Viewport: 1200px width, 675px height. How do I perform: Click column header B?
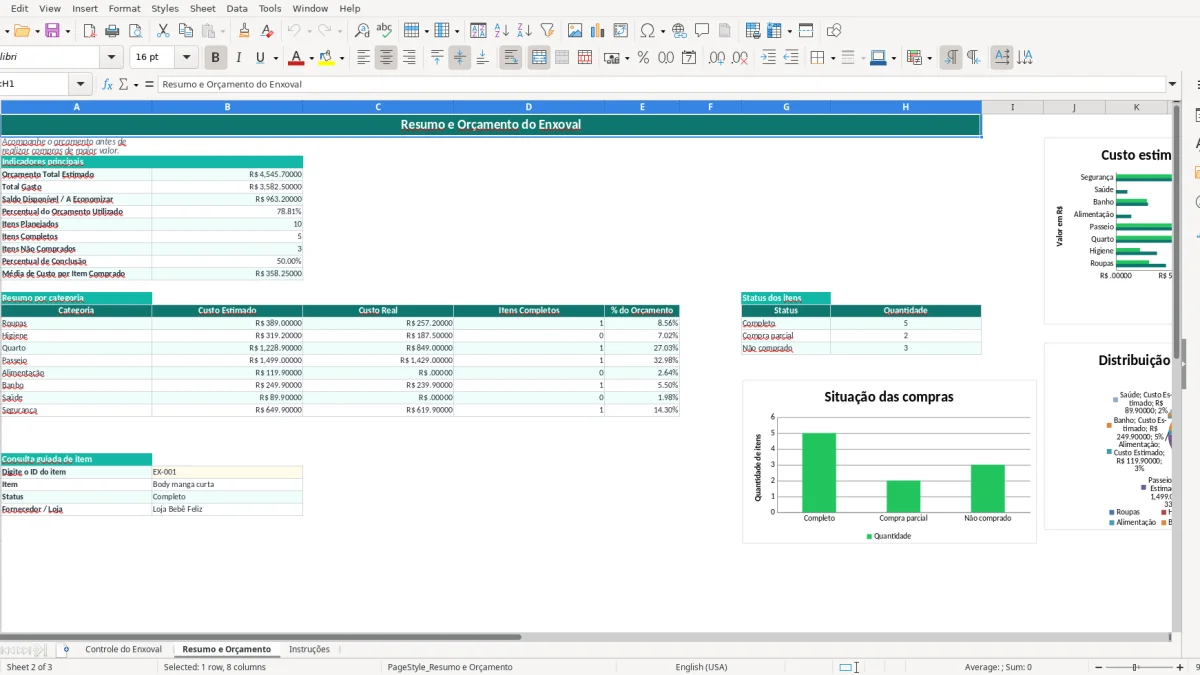(x=227, y=107)
